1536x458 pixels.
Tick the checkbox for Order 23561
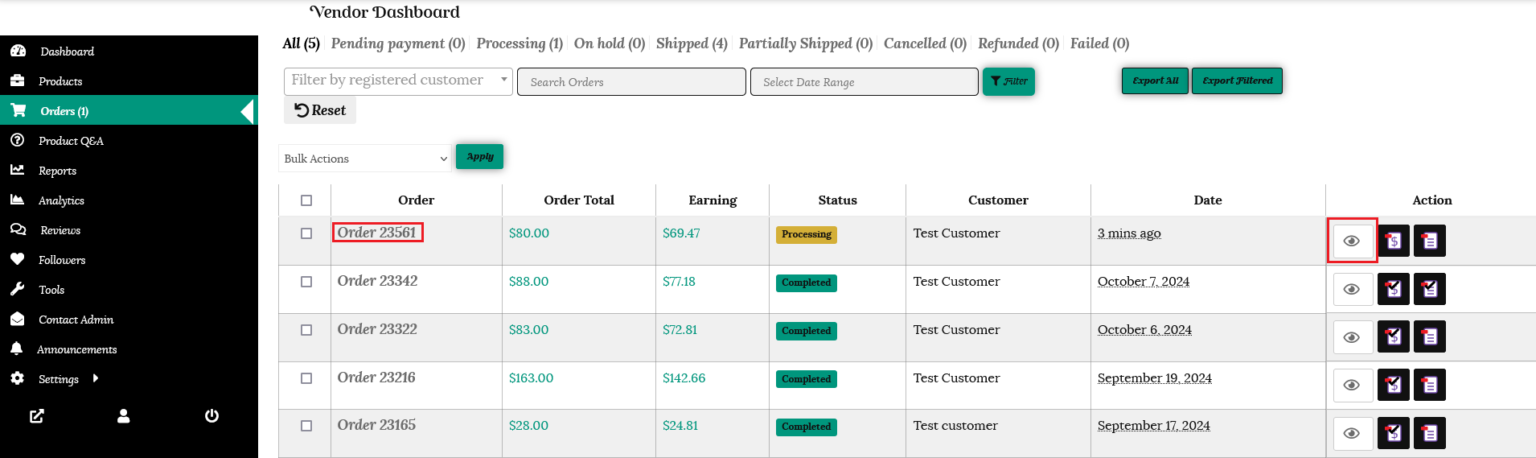click(306, 233)
